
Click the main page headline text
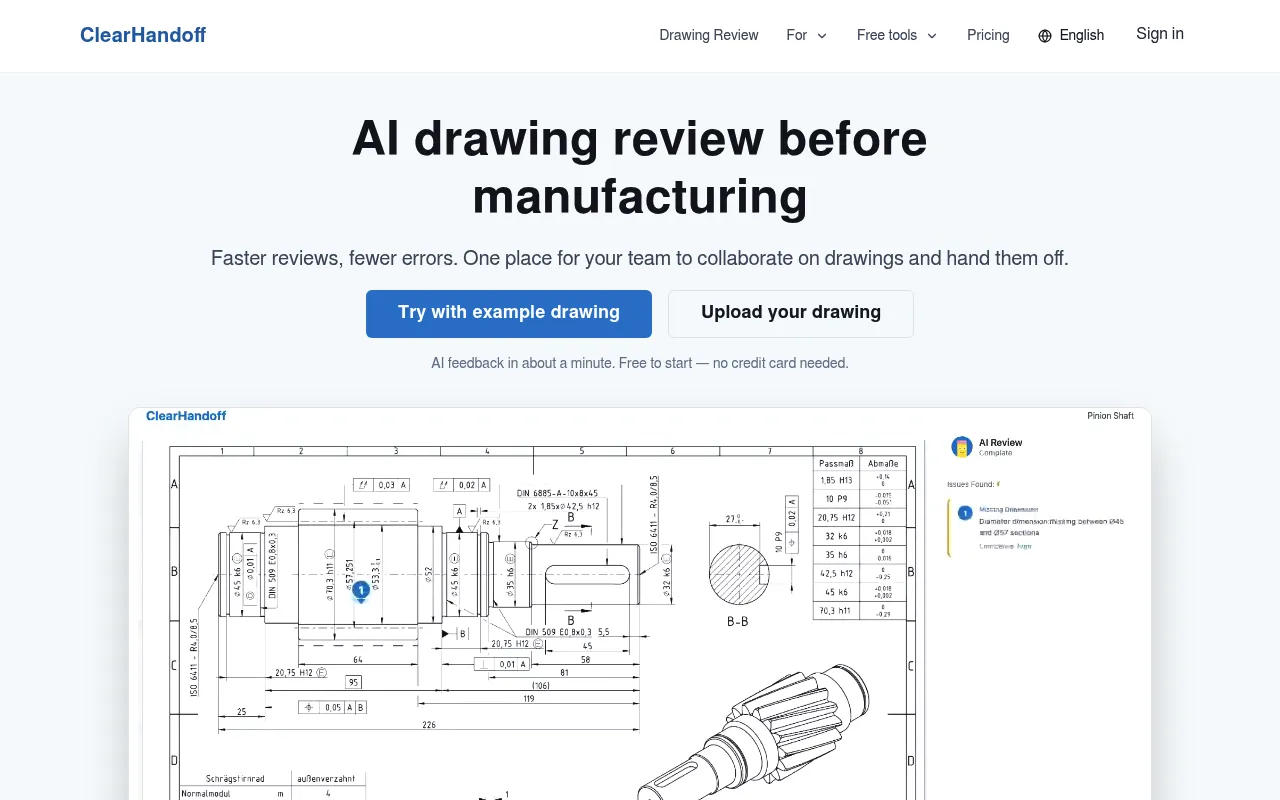pyautogui.click(x=640, y=167)
